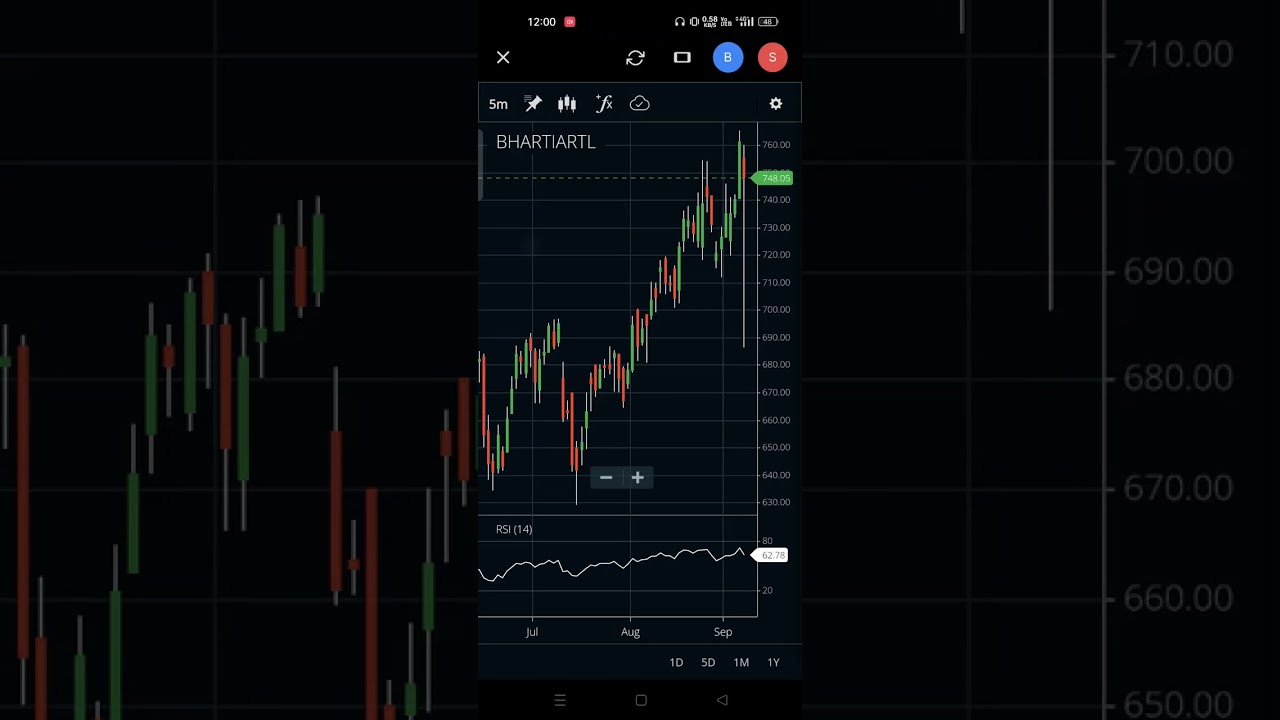Click the 748.05 current price tag
Viewport: 1280px width, 720px height.
pyautogui.click(x=773, y=178)
